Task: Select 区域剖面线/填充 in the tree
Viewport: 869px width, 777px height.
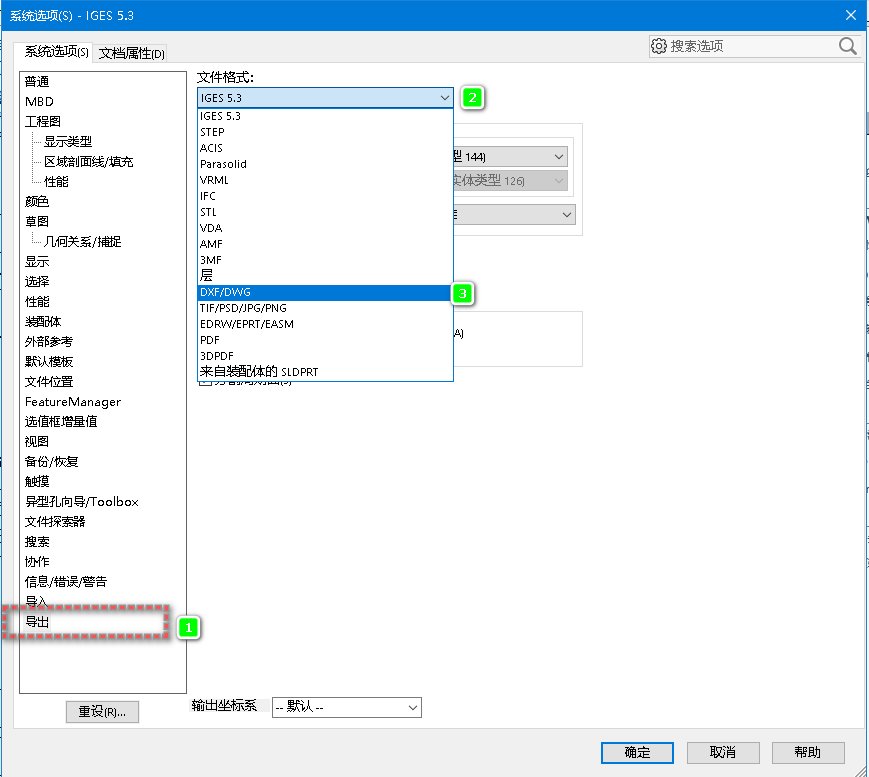Action: (89, 162)
